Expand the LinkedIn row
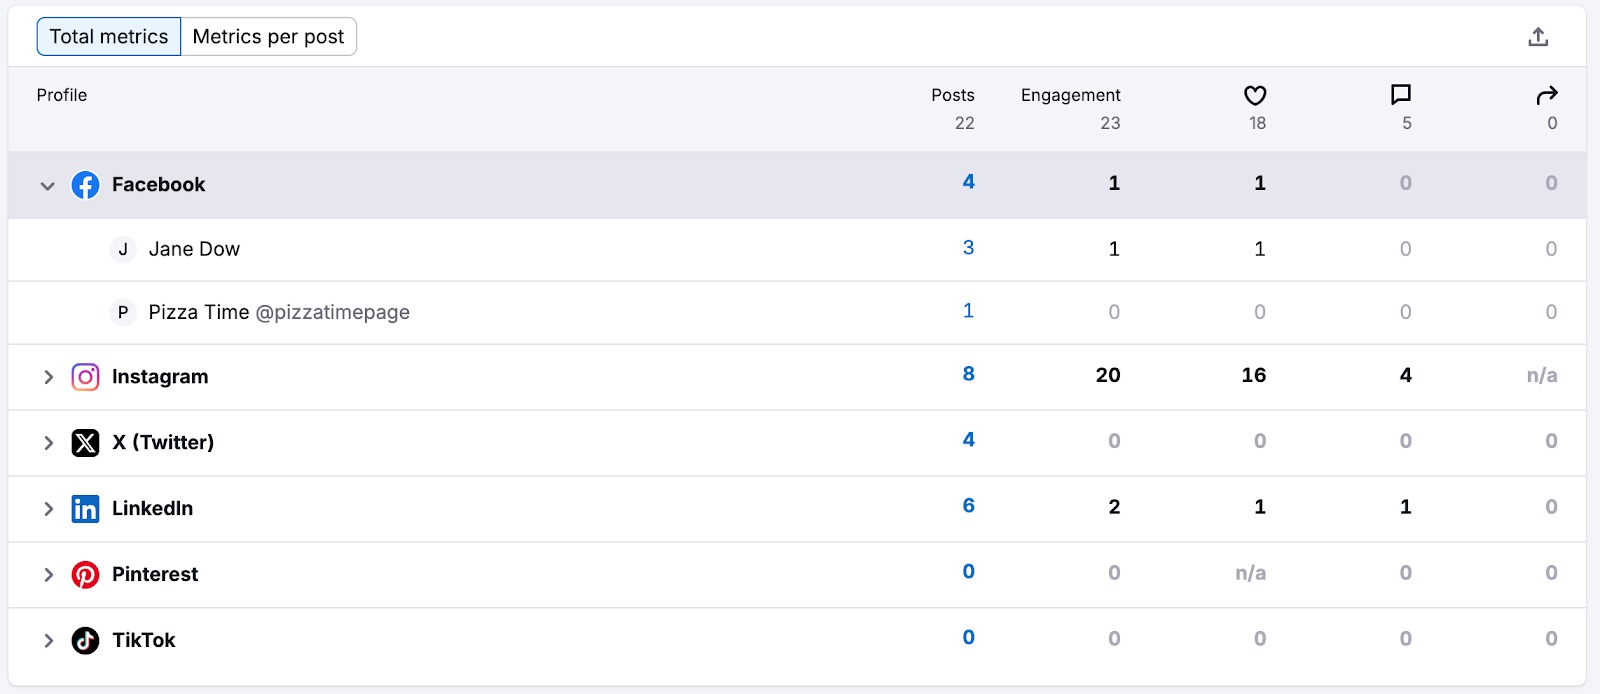1600x694 pixels. point(48,509)
